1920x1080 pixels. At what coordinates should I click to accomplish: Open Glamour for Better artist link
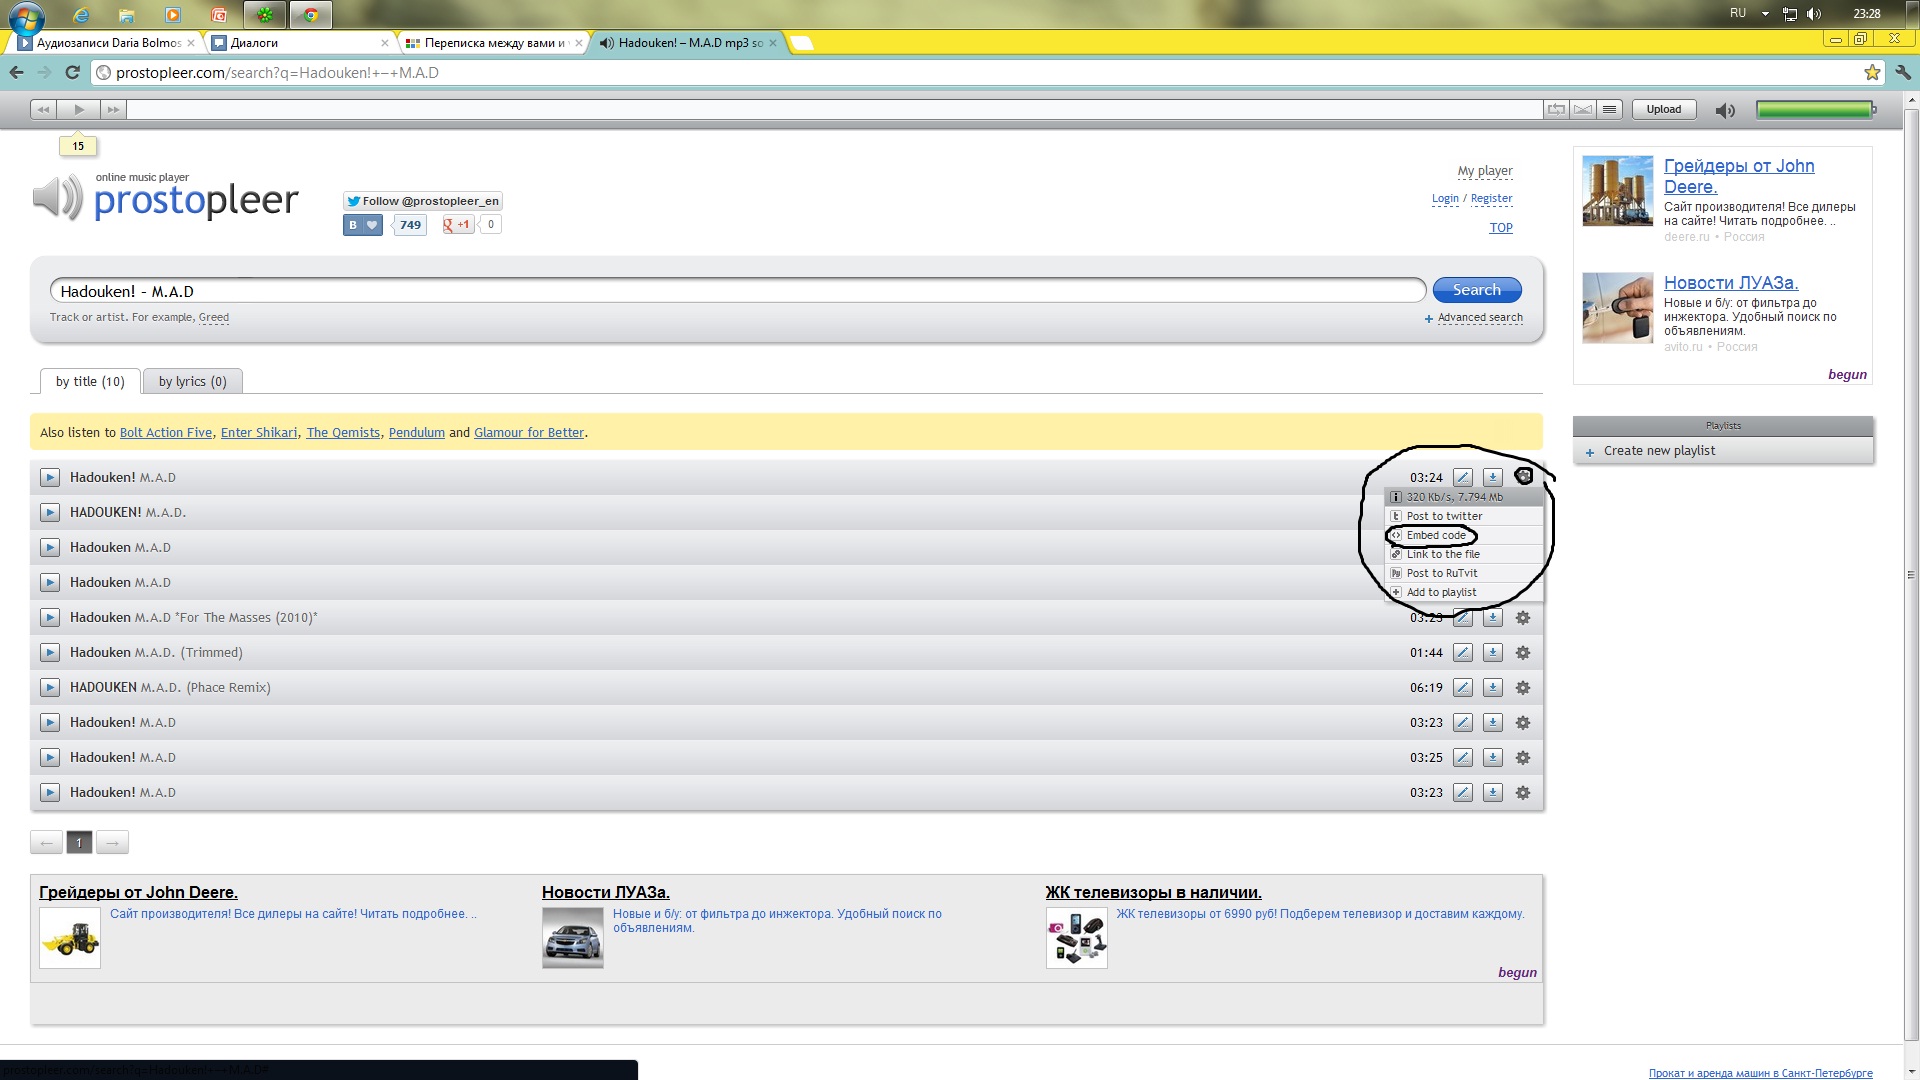click(x=529, y=433)
